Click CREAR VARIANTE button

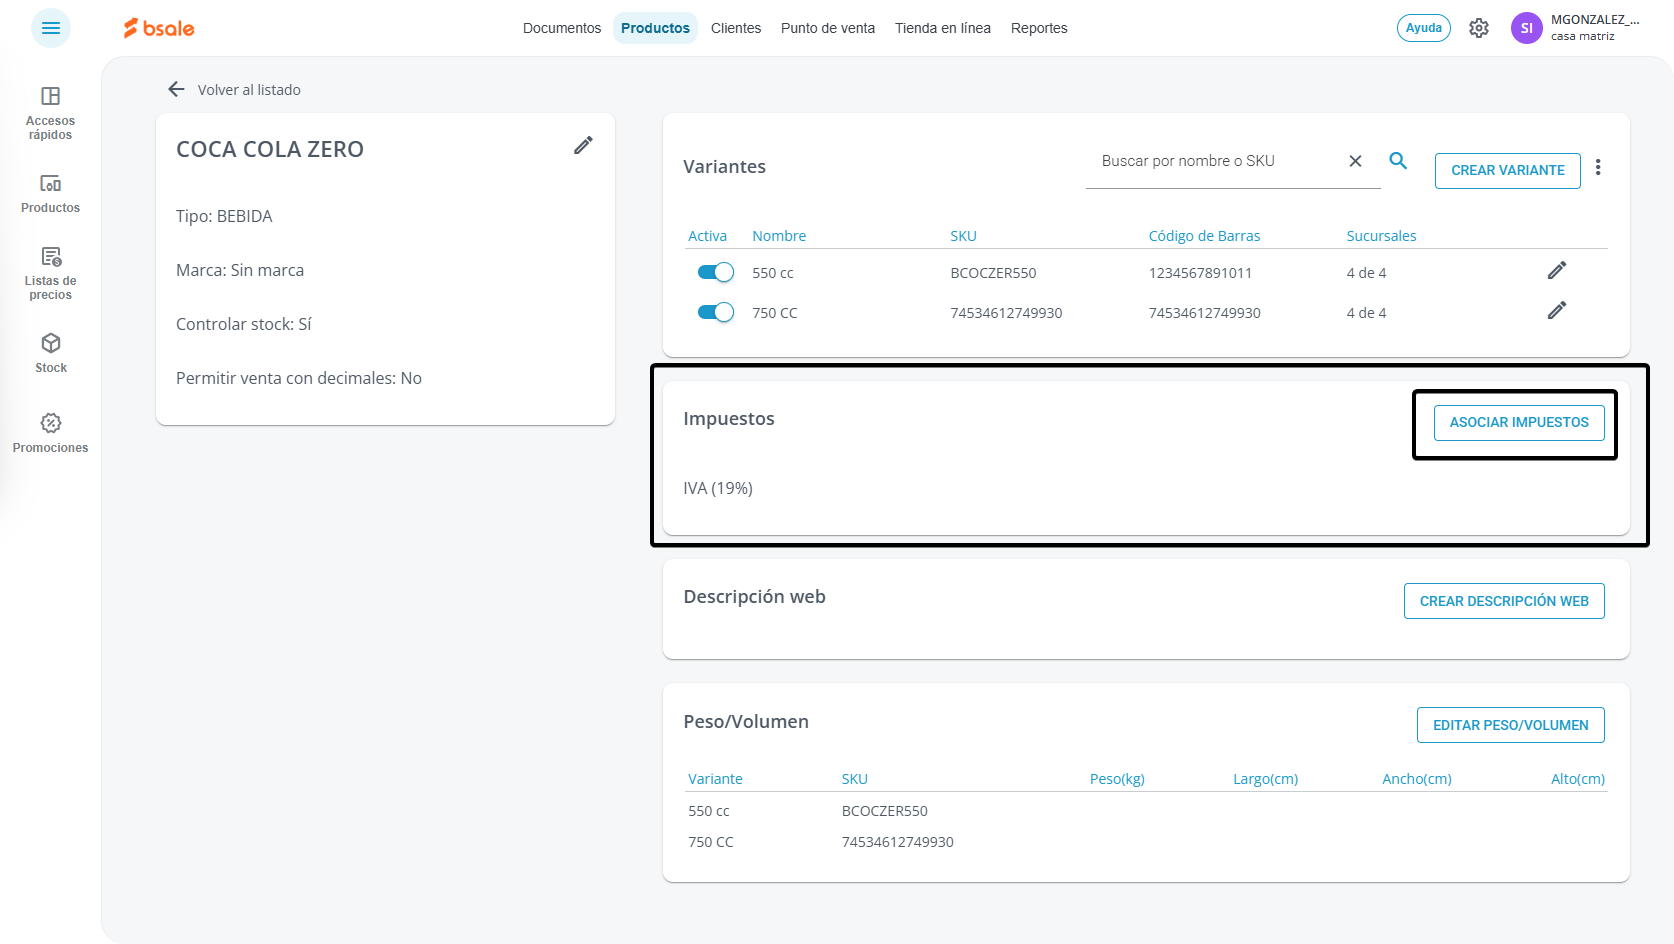coord(1508,170)
